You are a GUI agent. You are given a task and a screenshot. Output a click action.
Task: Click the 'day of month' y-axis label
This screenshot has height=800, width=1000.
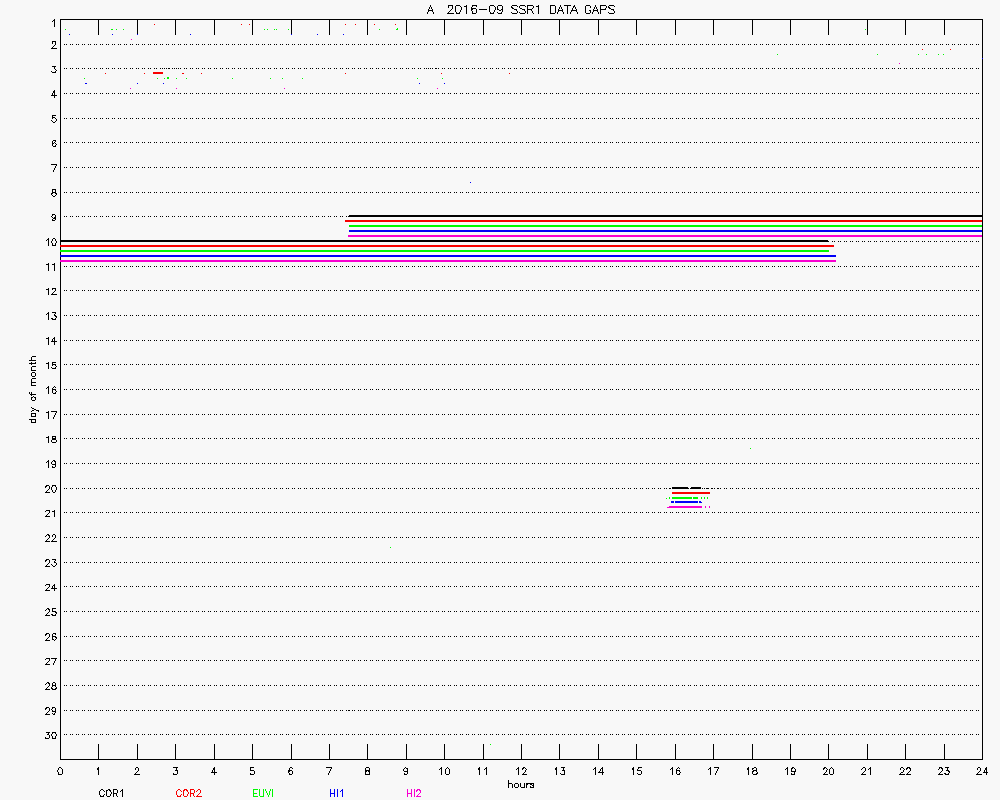pos(33,389)
